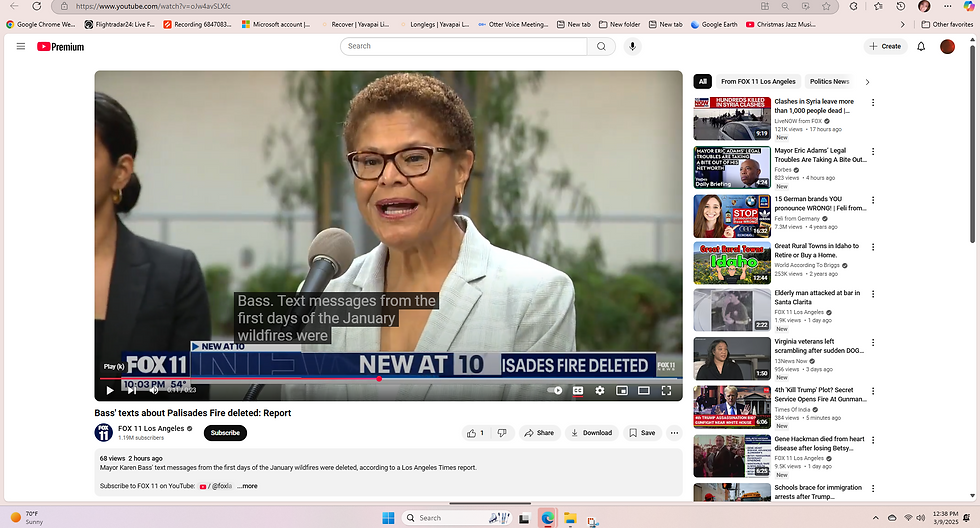Skip to next video
The image size is (980, 528).
pos(132,391)
